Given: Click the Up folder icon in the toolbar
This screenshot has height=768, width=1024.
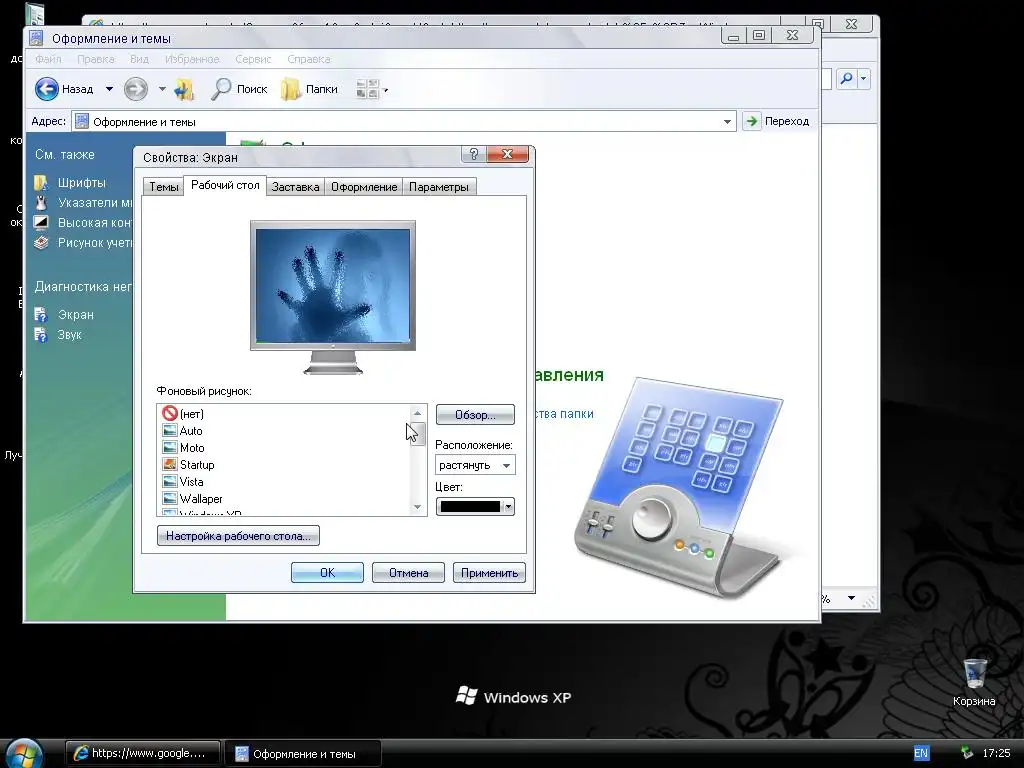Looking at the screenshot, I should coord(184,89).
